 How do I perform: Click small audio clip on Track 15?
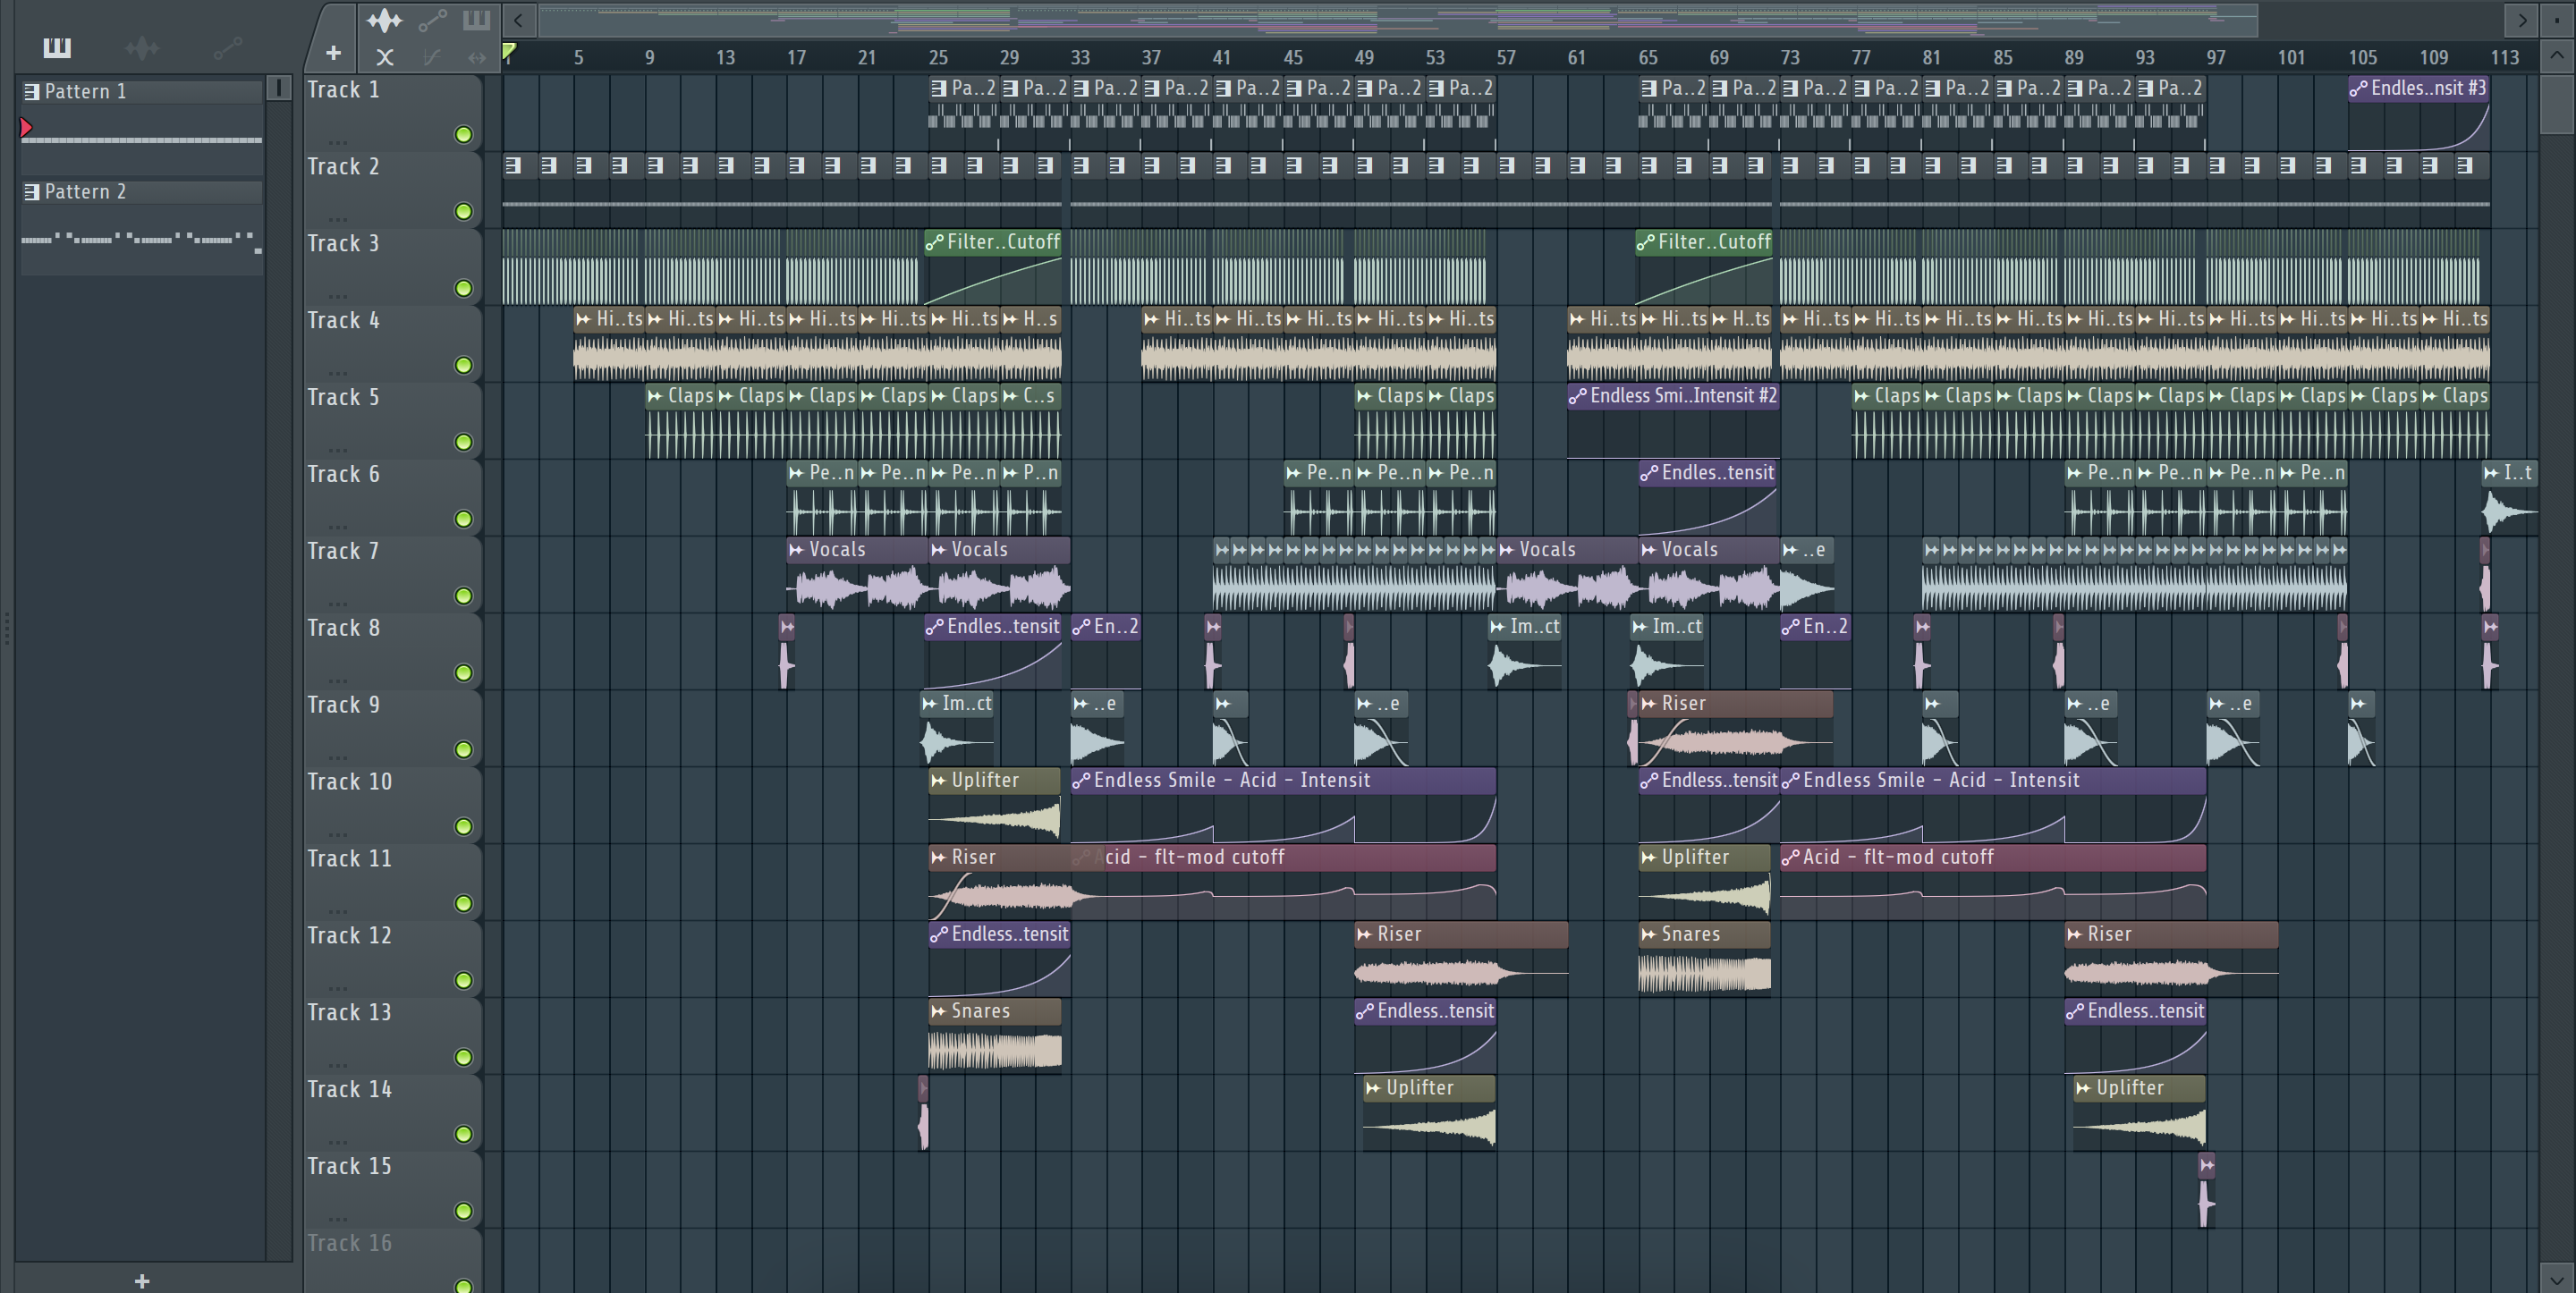click(x=2206, y=1189)
